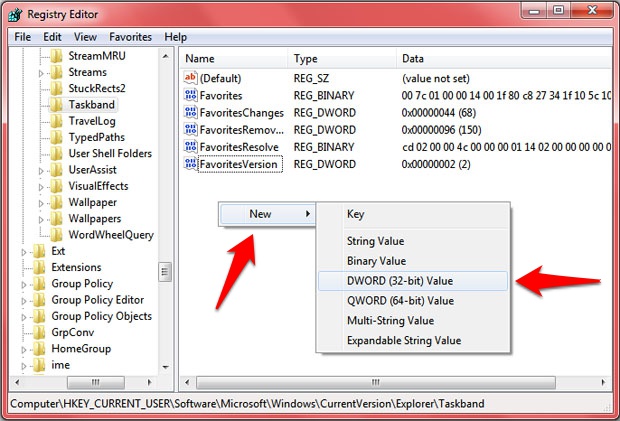Click the ime folder icon
620x421 pixels.
[x=39, y=365]
